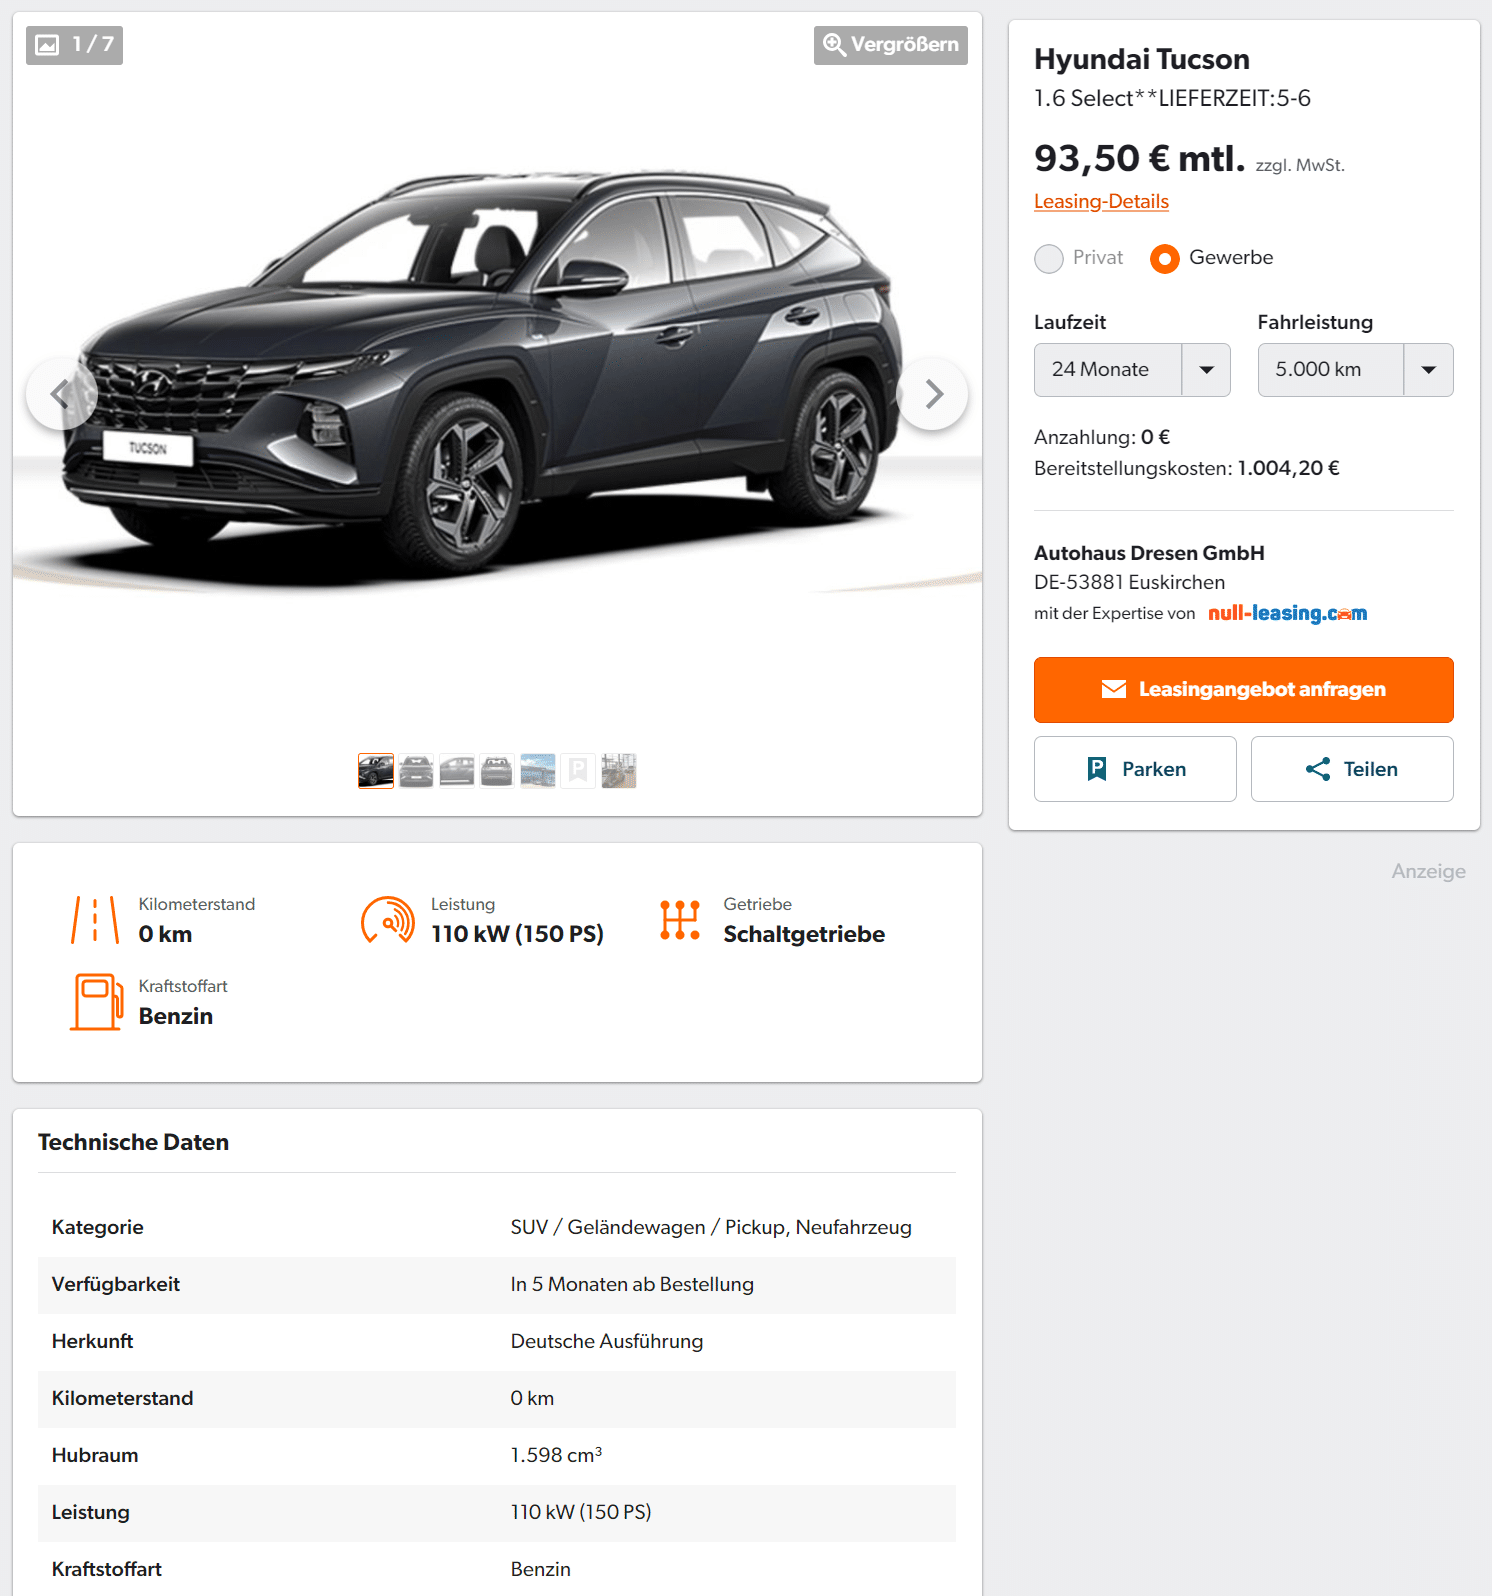Click the Vergrößern magnifier button
The height and width of the screenshot is (1596, 1492).
pyautogui.click(x=890, y=45)
